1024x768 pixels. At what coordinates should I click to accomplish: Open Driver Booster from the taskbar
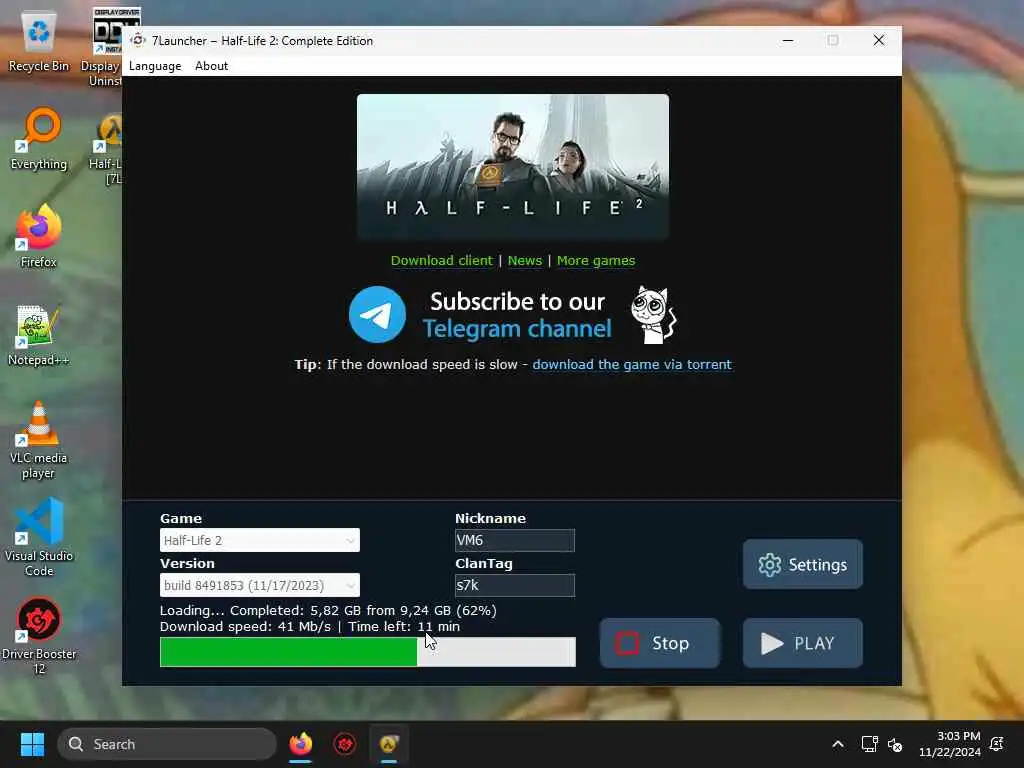[x=345, y=744]
